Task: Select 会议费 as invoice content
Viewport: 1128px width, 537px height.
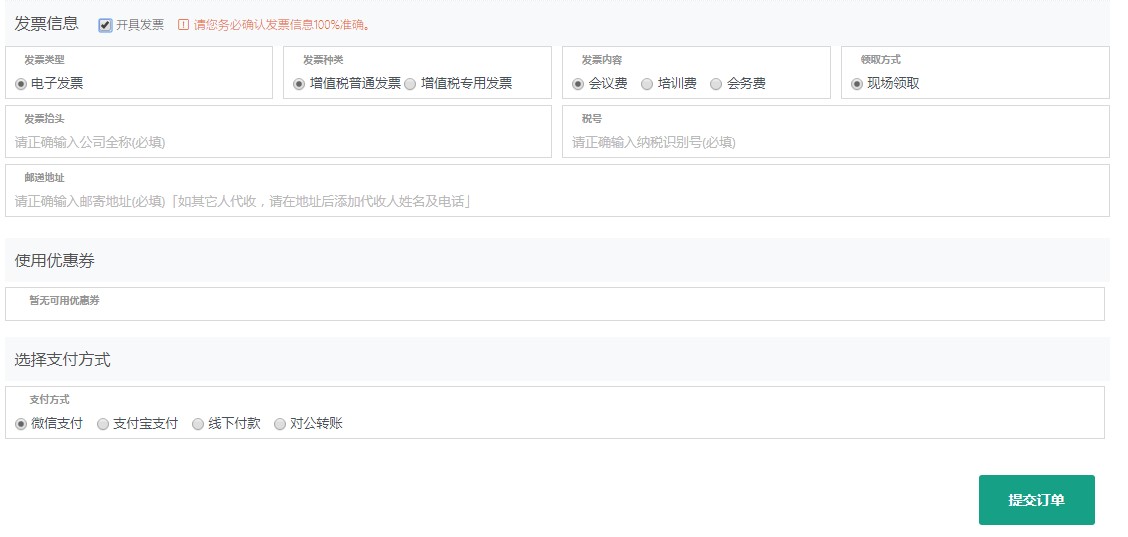Action: [x=578, y=84]
